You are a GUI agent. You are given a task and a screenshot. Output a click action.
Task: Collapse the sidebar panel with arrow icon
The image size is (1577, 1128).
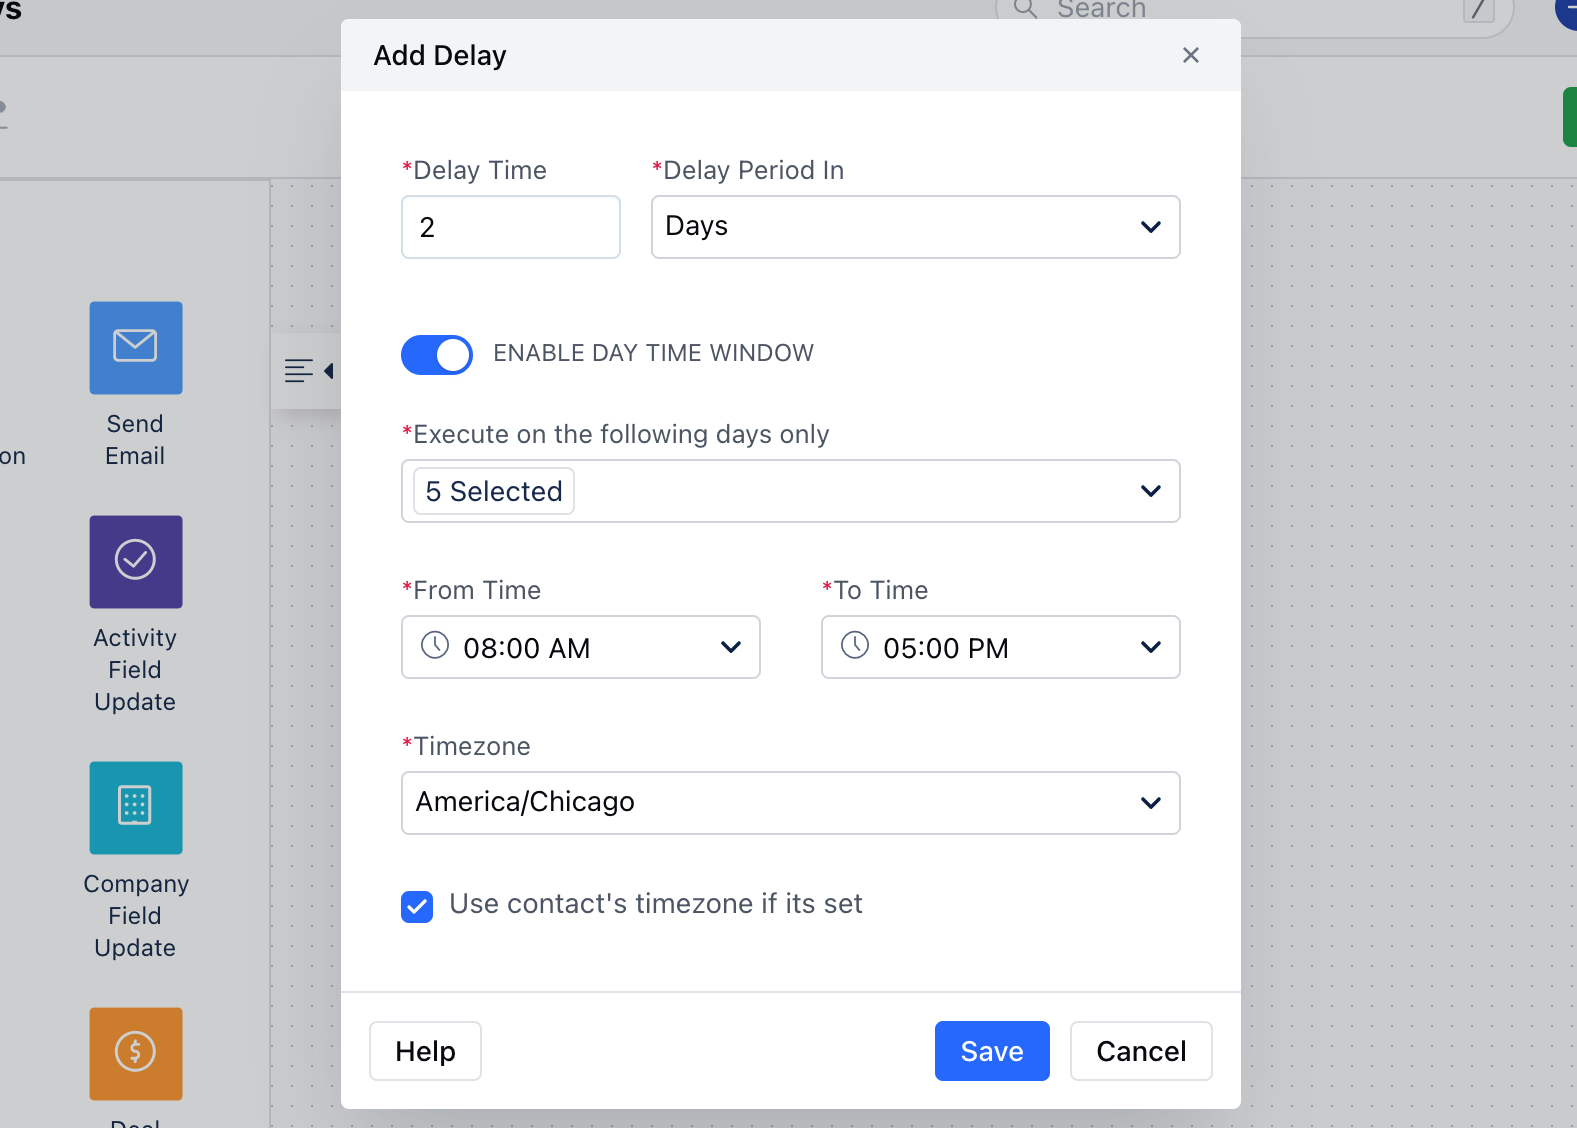tap(308, 371)
